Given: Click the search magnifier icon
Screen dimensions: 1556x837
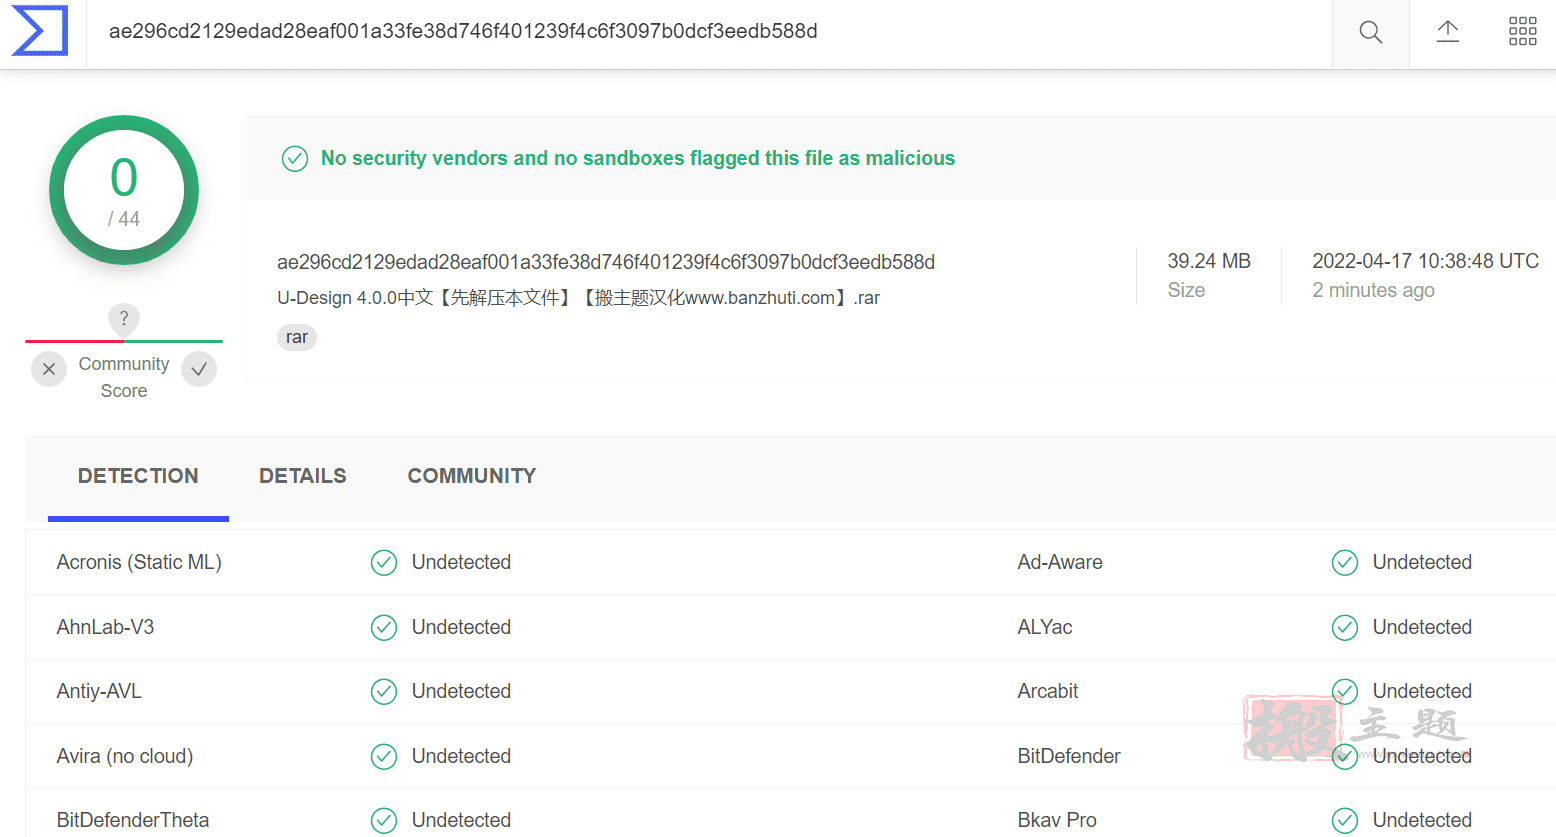Looking at the screenshot, I should click(x=1370, y=32).
